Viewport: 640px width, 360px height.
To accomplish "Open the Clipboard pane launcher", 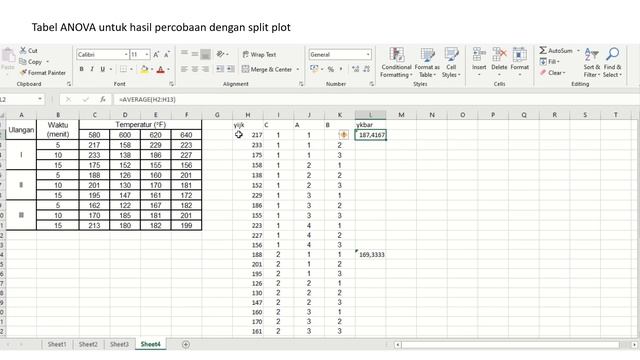I will pos(69,84).
